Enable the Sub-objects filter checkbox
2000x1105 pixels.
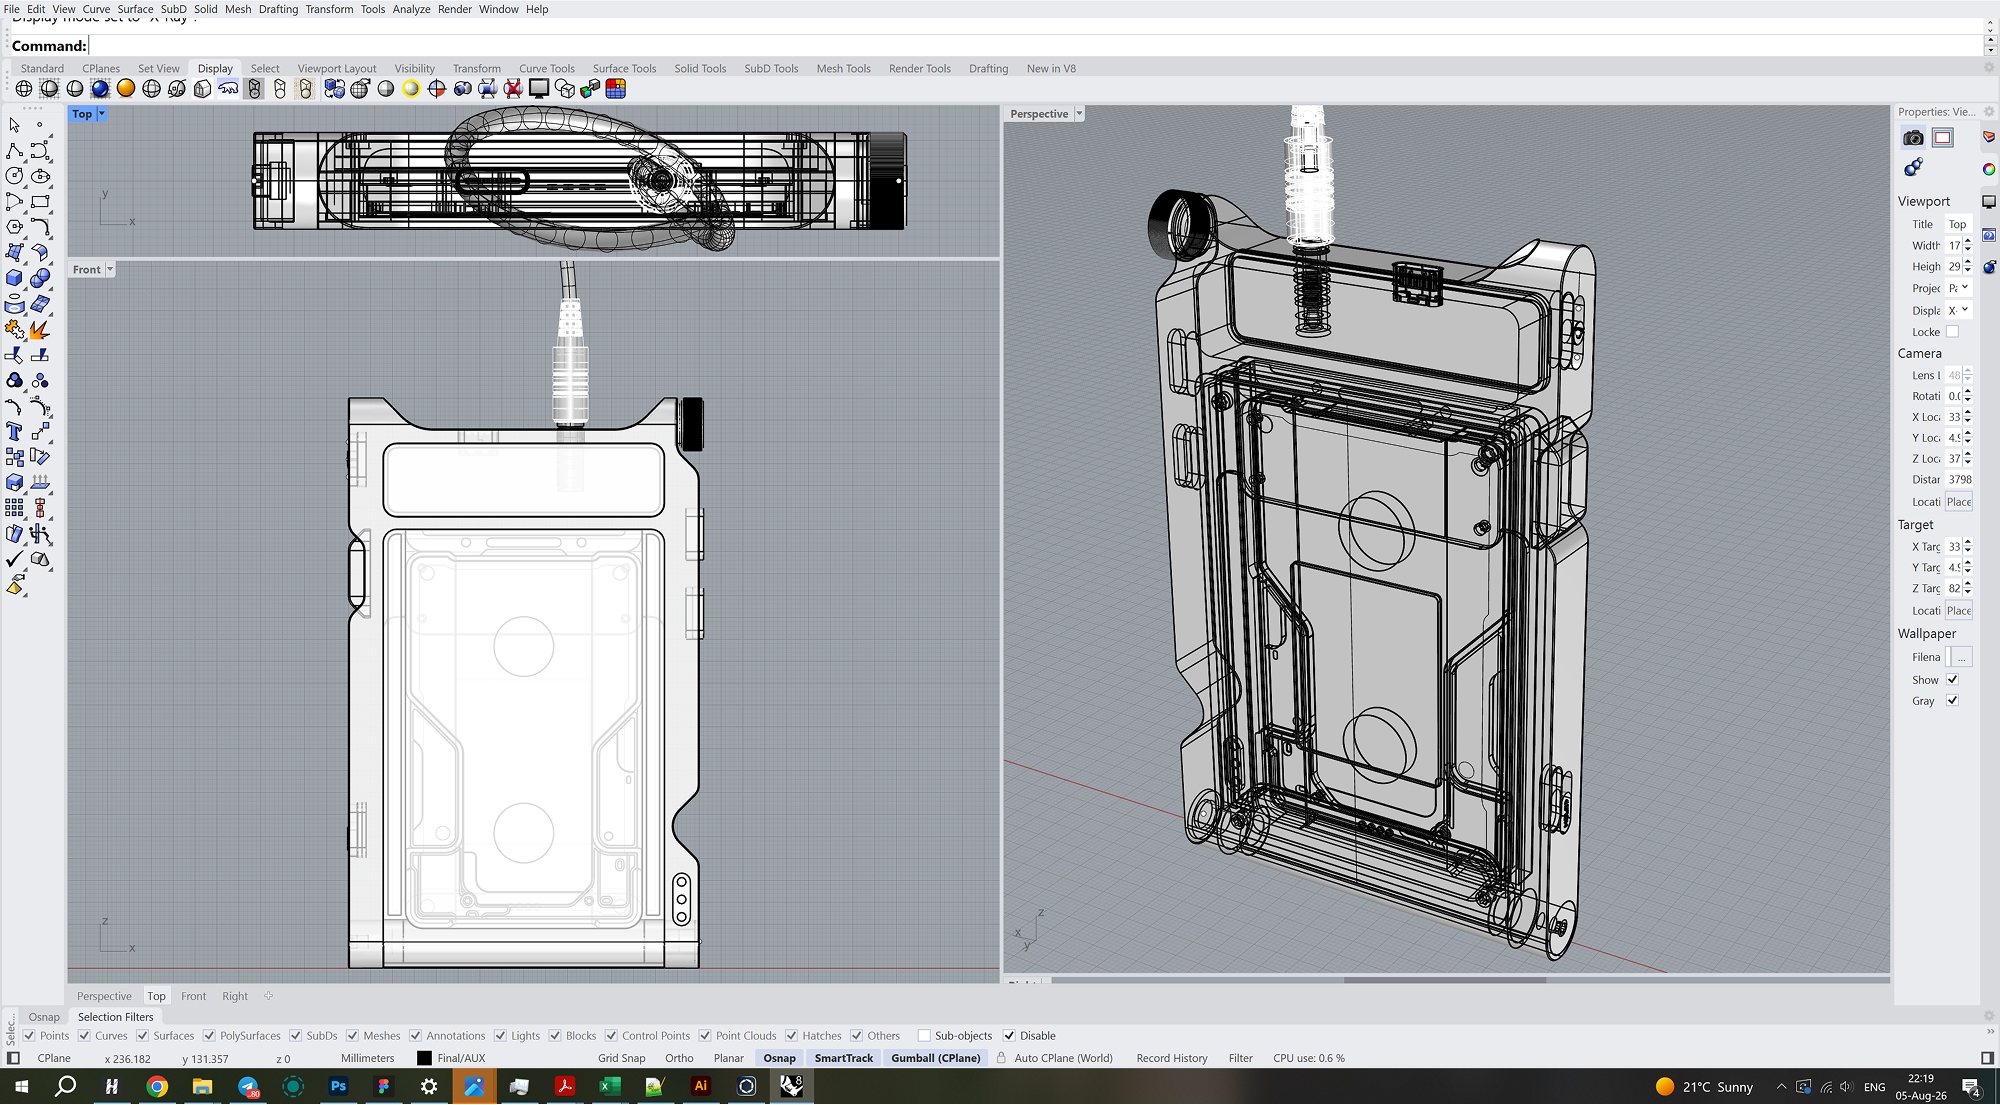pos(924,1036)
